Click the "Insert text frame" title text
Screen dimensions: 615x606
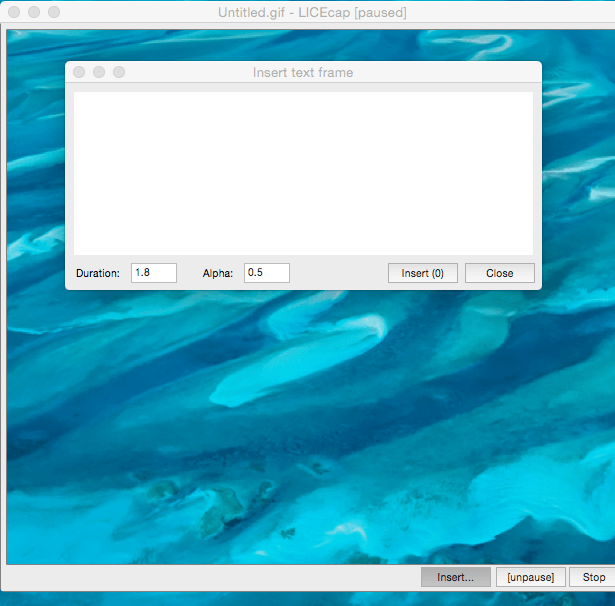click(303, 73)
